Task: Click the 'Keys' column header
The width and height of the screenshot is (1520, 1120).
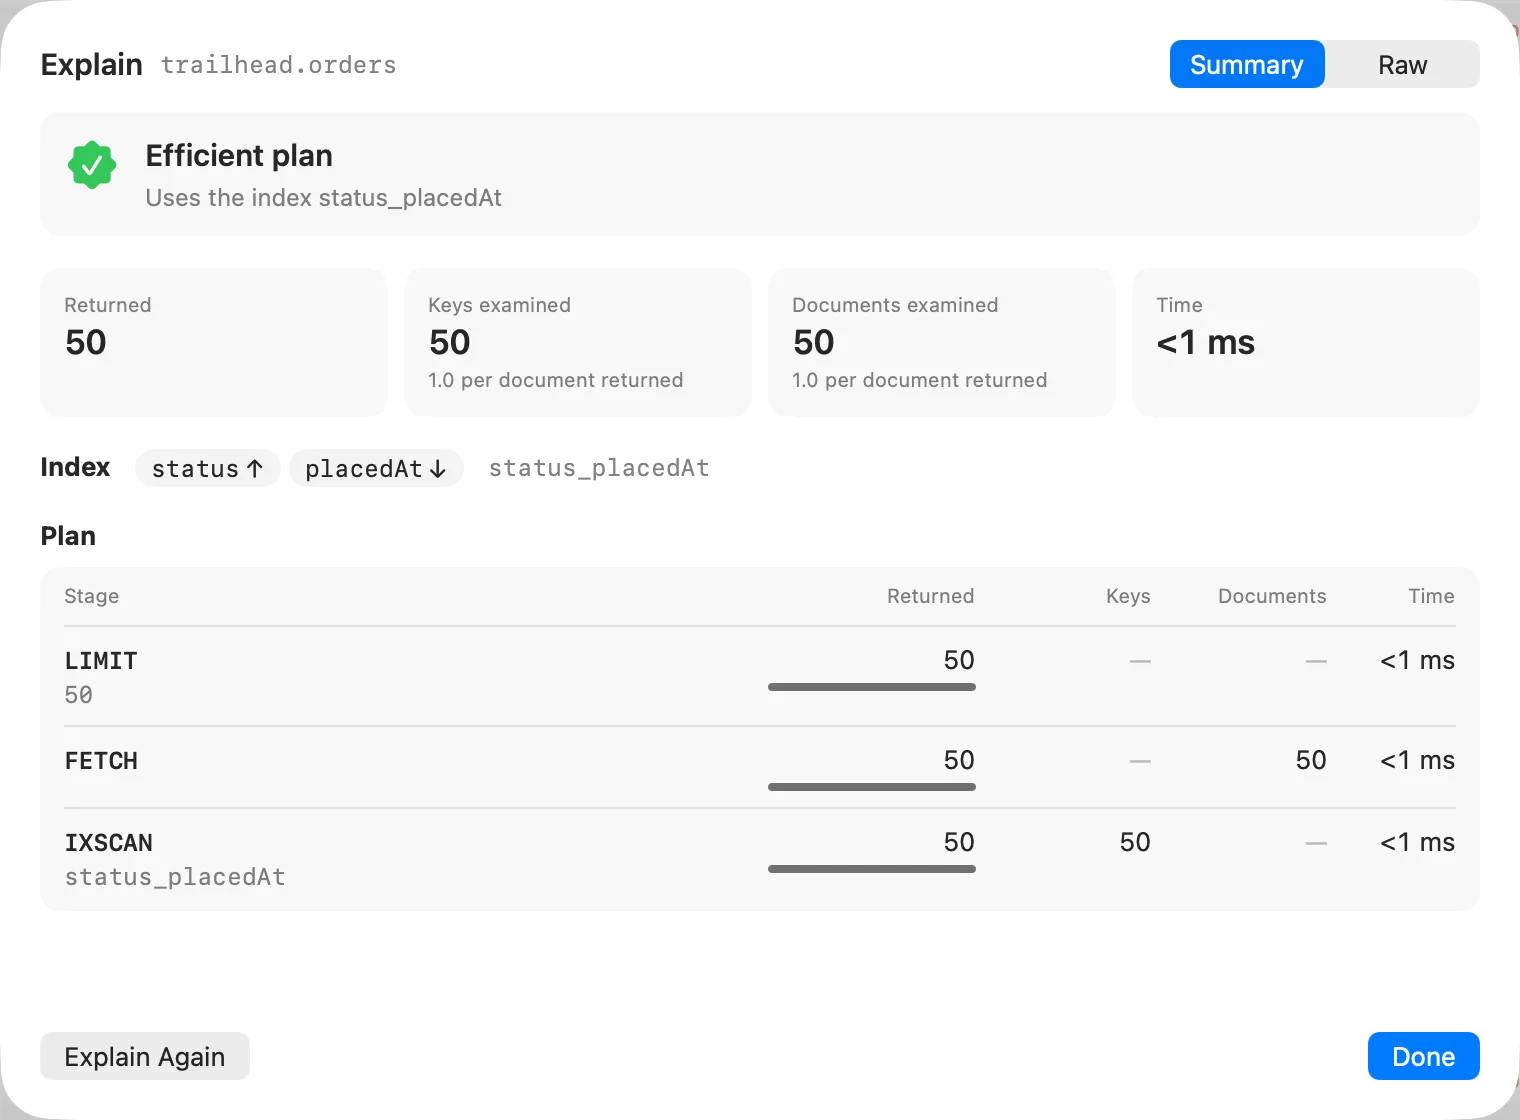Action: 1129,596
